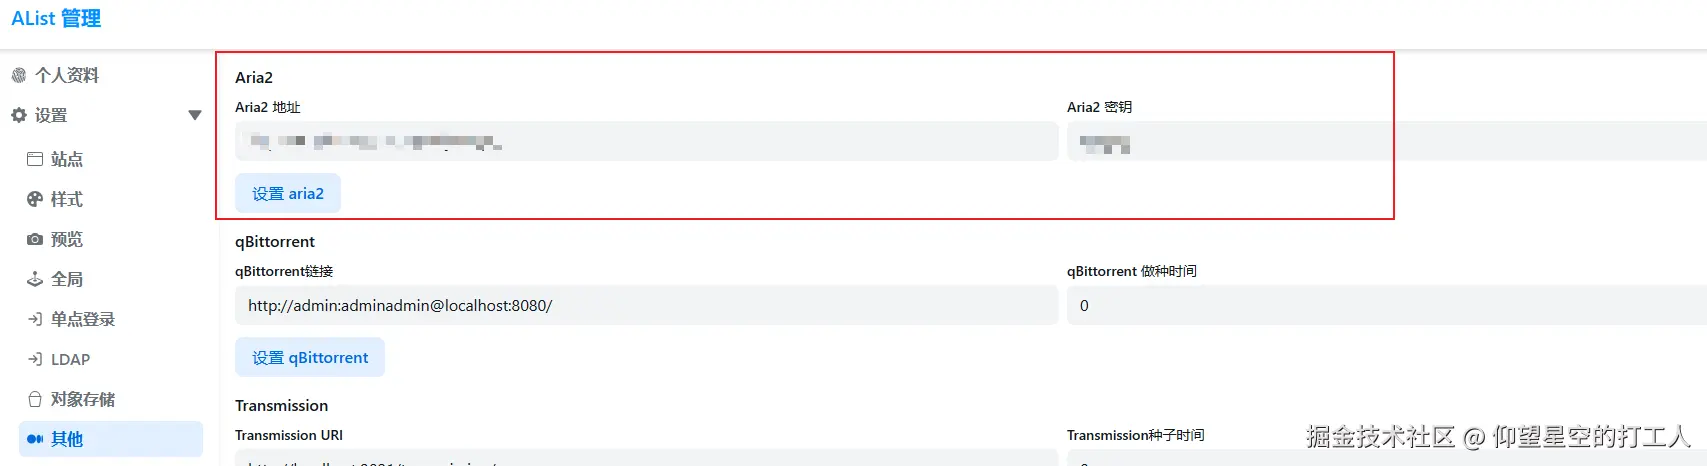Click the single sign-on login icon

click(x=35, y=319)
